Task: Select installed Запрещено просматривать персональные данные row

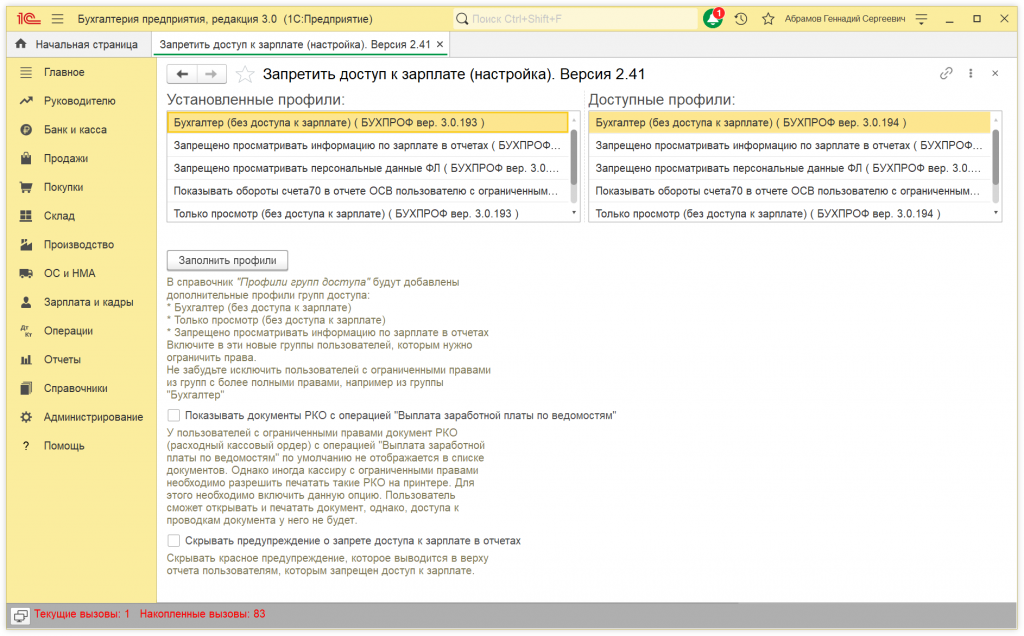Action: (368, 168)
